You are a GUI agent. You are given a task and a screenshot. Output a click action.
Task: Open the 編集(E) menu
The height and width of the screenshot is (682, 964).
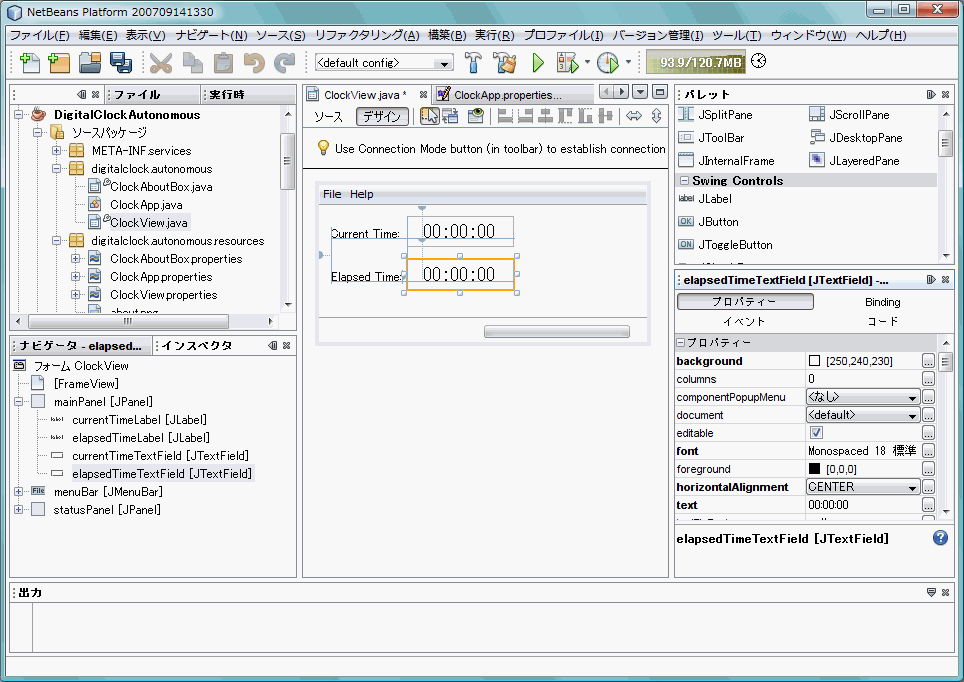(x=98, y=35)
